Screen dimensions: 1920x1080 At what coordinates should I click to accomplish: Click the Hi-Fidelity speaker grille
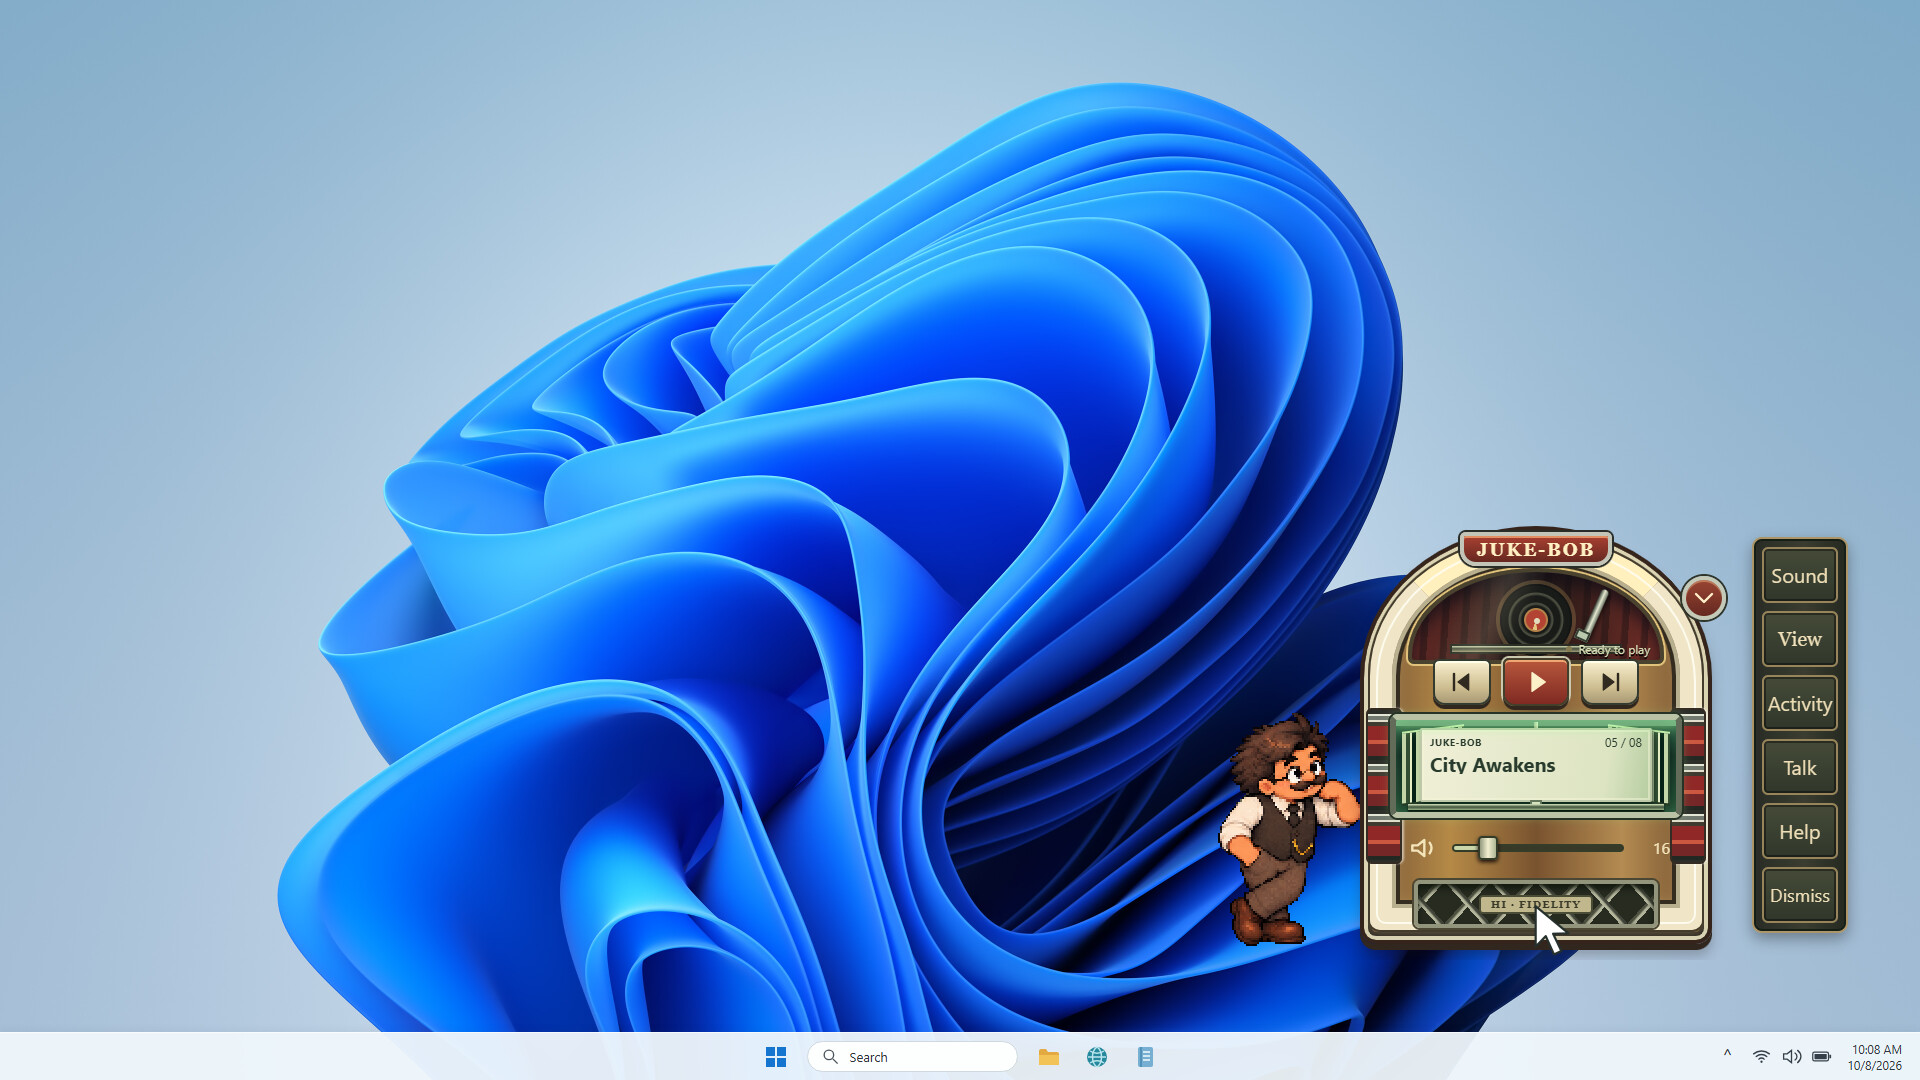1536,904
